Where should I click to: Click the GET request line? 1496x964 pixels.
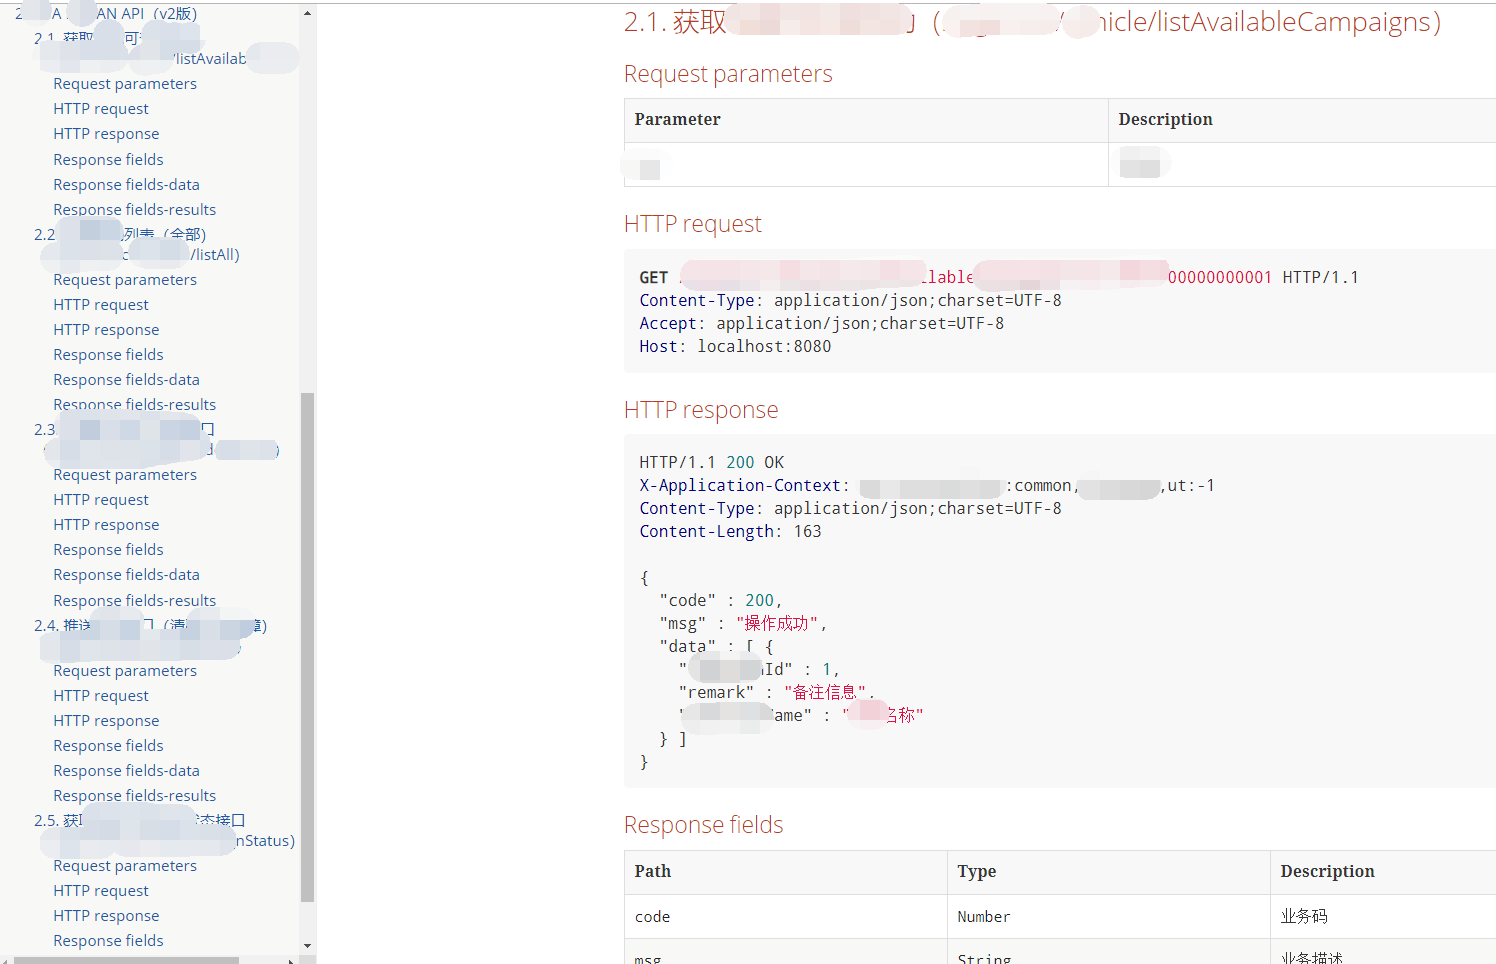999,278
